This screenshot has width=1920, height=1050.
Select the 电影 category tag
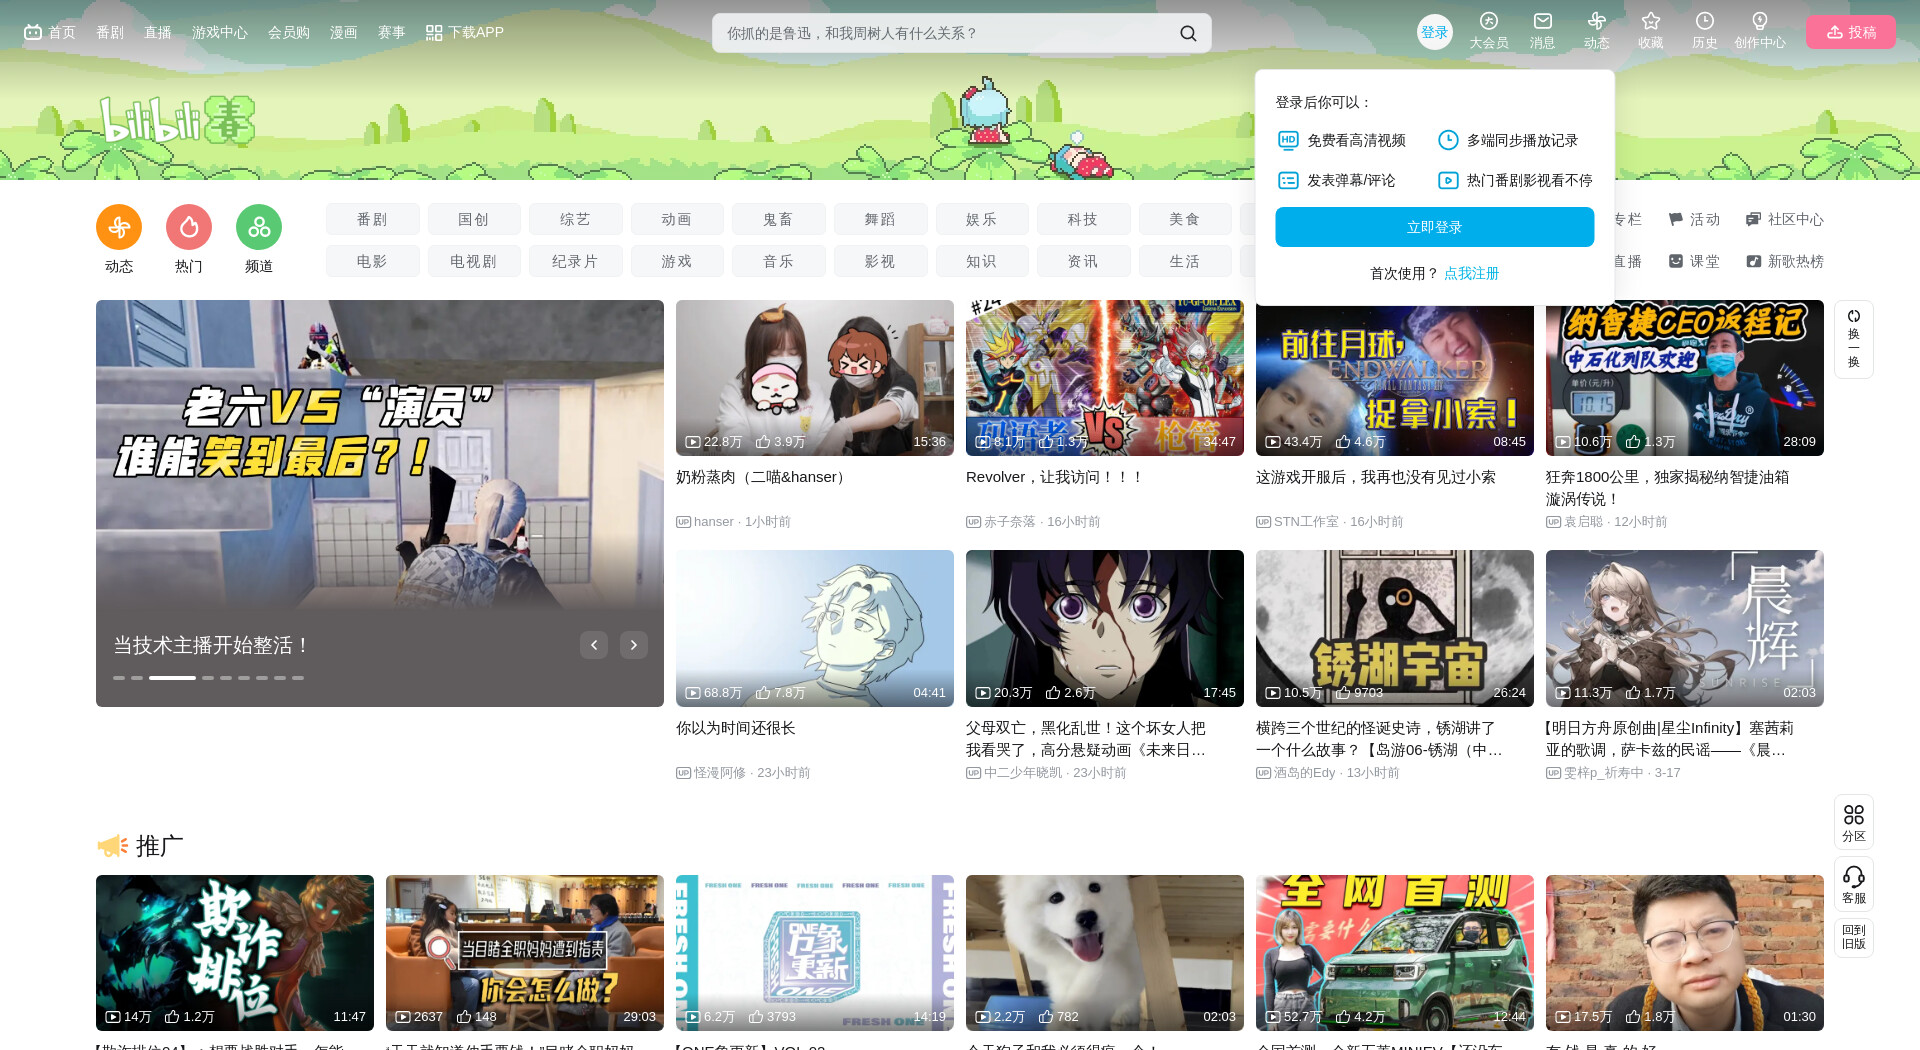coord(373,261)
